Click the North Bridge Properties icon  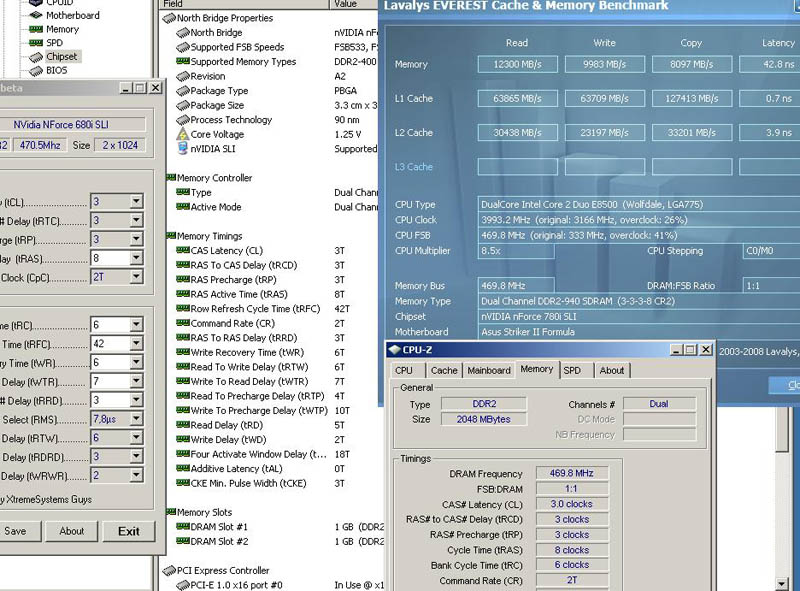tap(169, 18)
